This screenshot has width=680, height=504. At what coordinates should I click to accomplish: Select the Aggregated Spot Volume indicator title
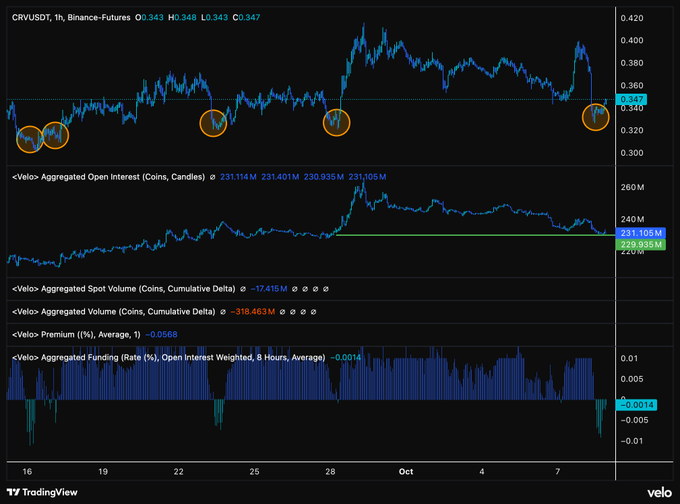click(124, 289)
